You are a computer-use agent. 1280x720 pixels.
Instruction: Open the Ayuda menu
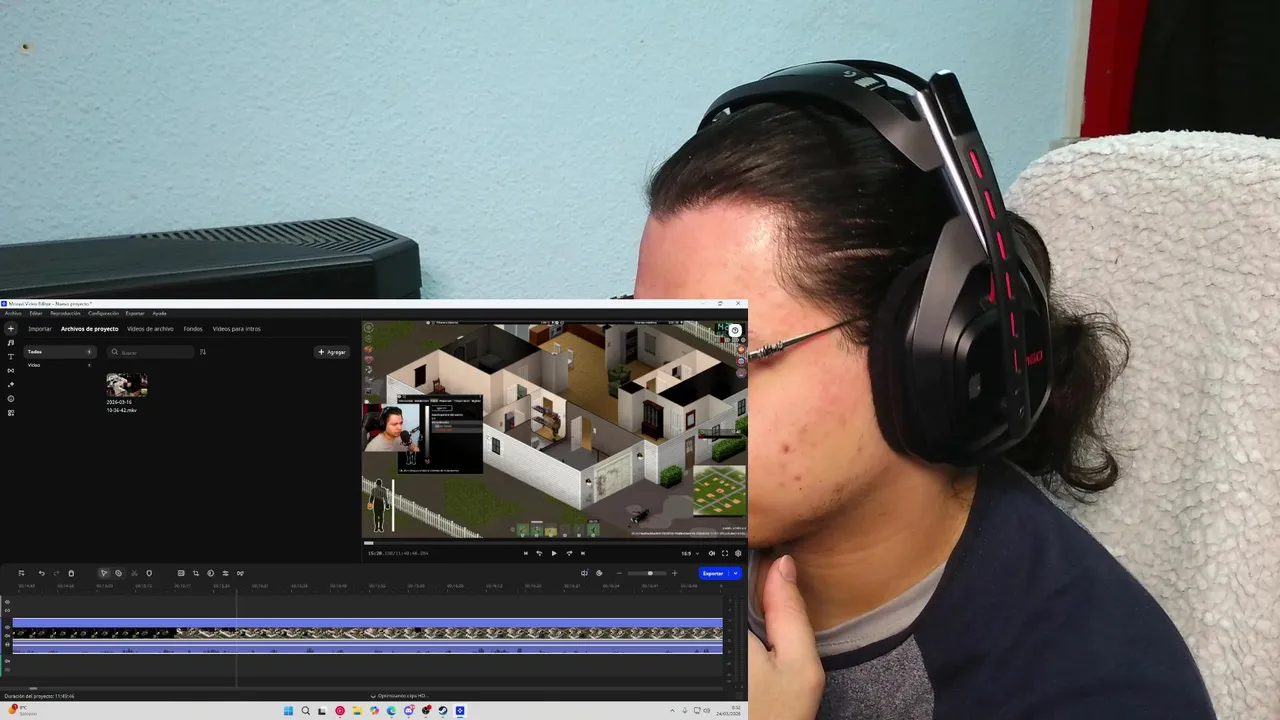point(159,313)
